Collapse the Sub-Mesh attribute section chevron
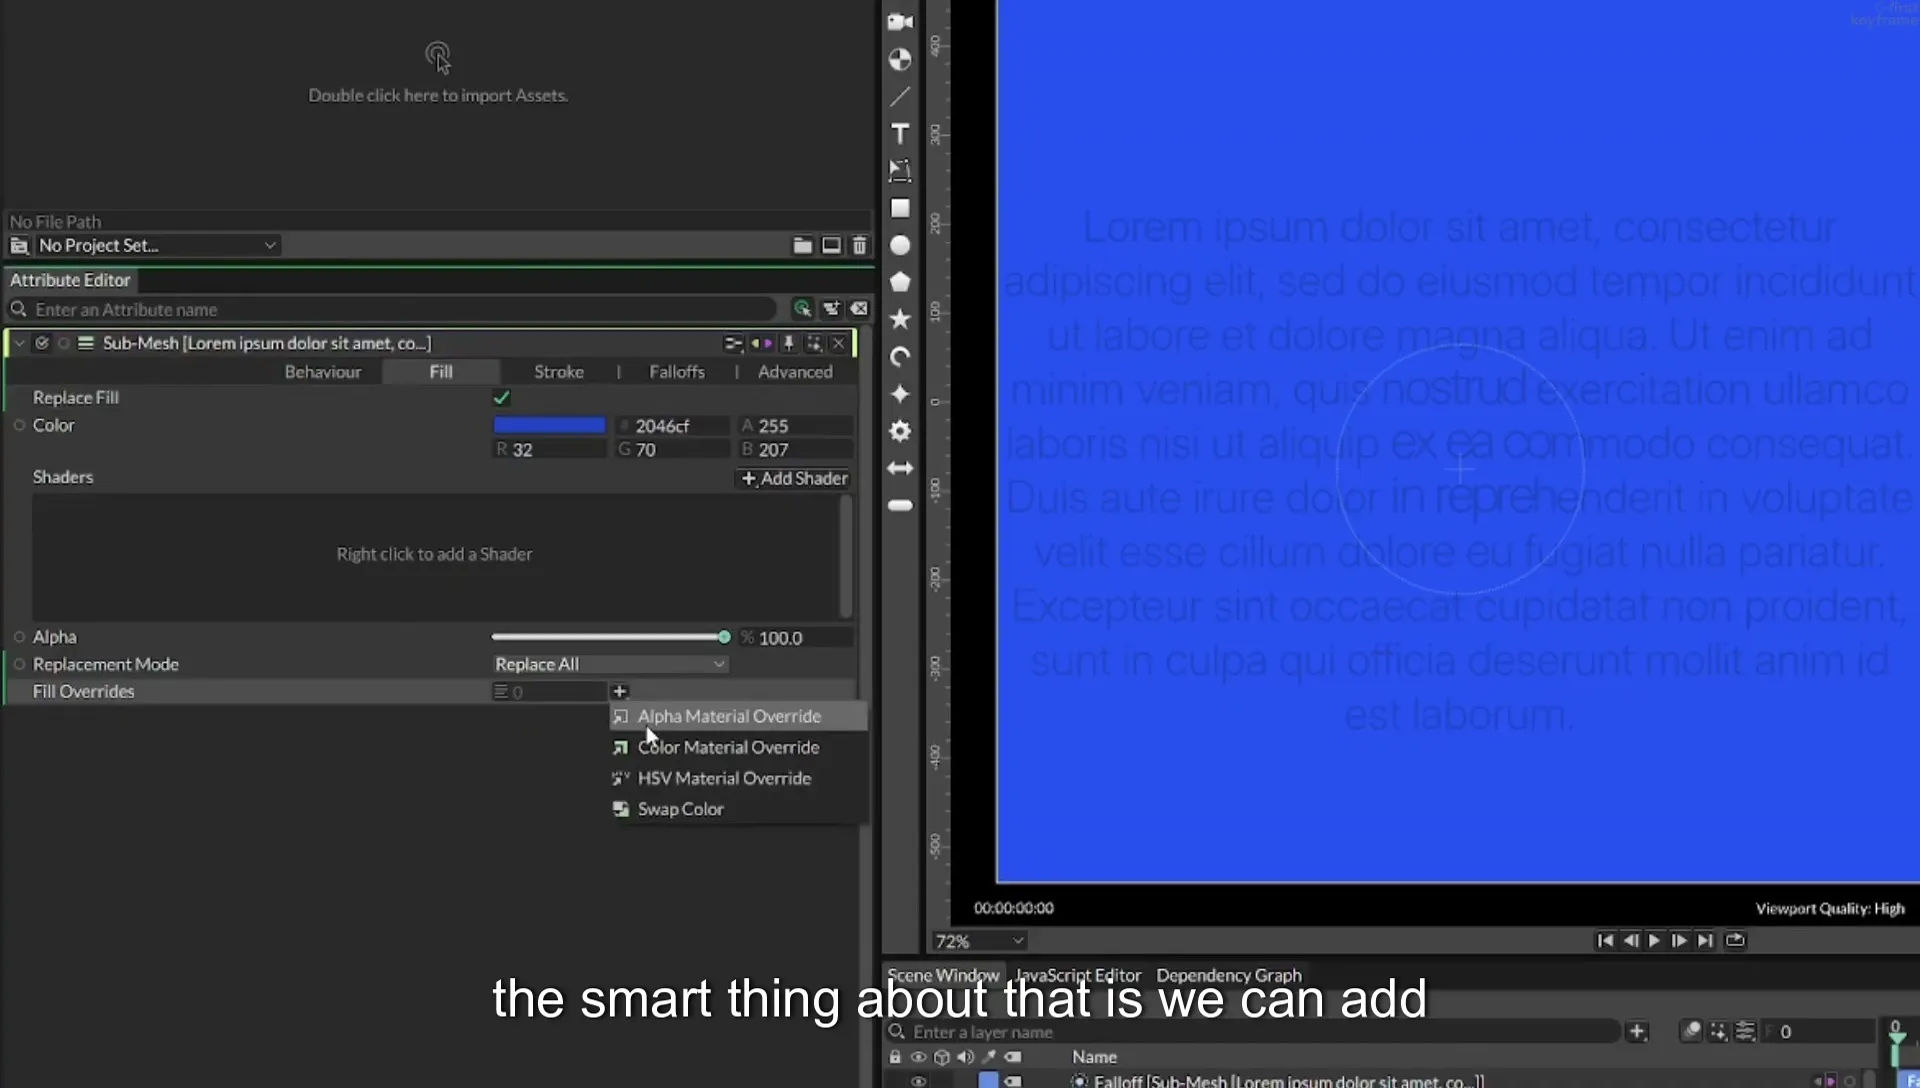The image size is (1920, 1088). [x=19, y=343]
